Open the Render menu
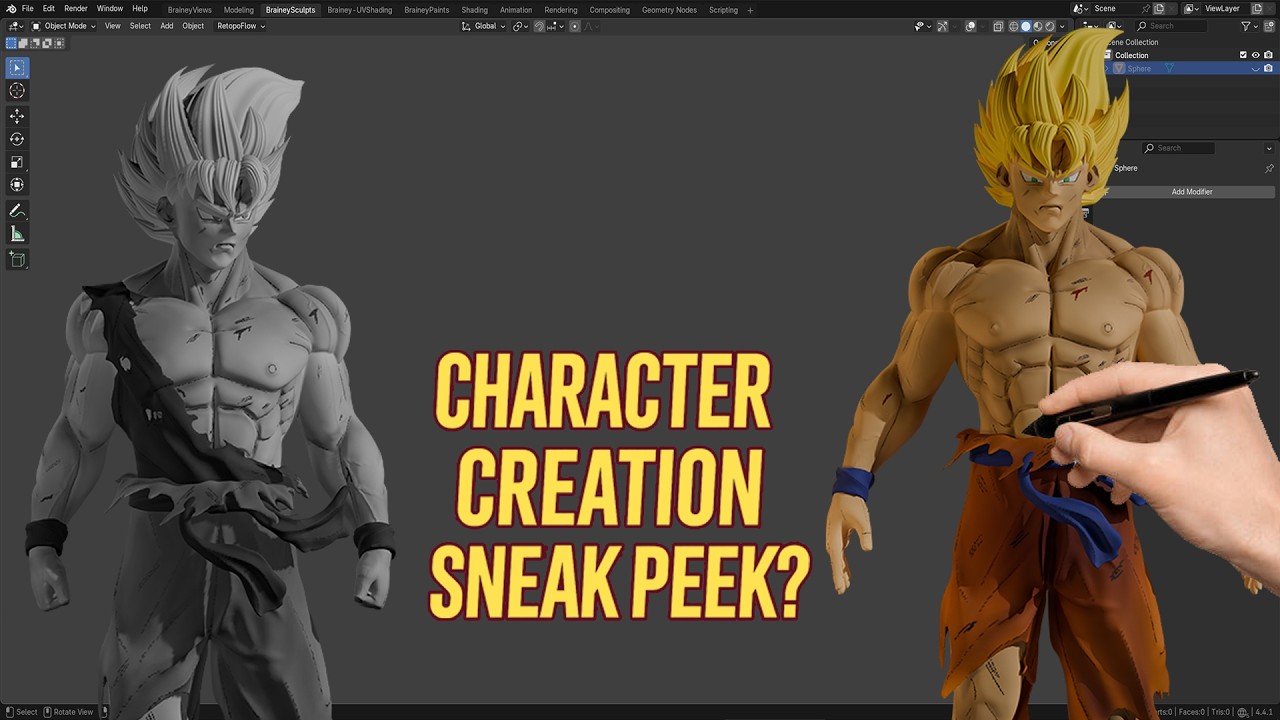Viewport: 1280px width, 720px height. [76, 9]
